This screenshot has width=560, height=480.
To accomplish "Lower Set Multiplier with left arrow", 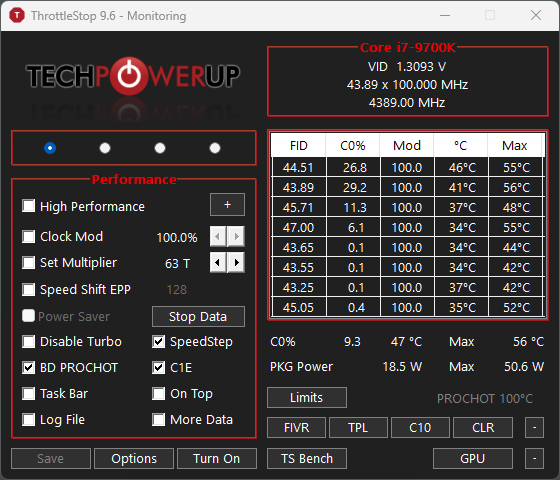I will (218, 262).
